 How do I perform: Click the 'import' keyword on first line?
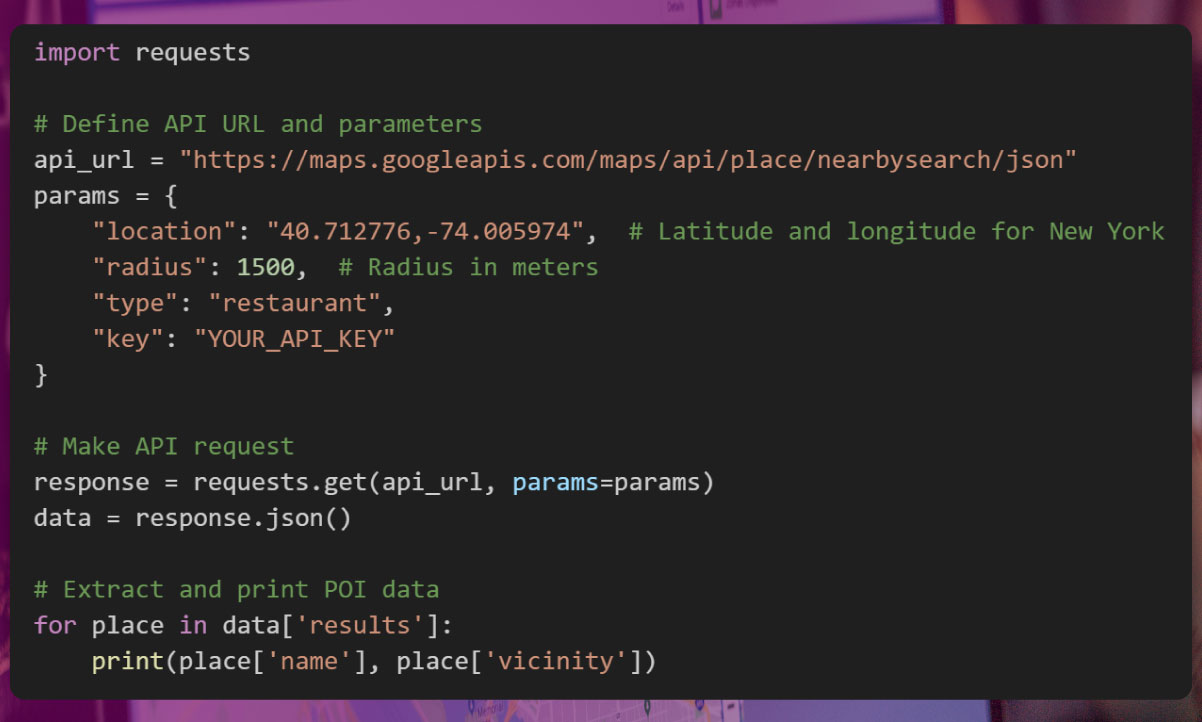pyautogui.click(x=77, y=52)
